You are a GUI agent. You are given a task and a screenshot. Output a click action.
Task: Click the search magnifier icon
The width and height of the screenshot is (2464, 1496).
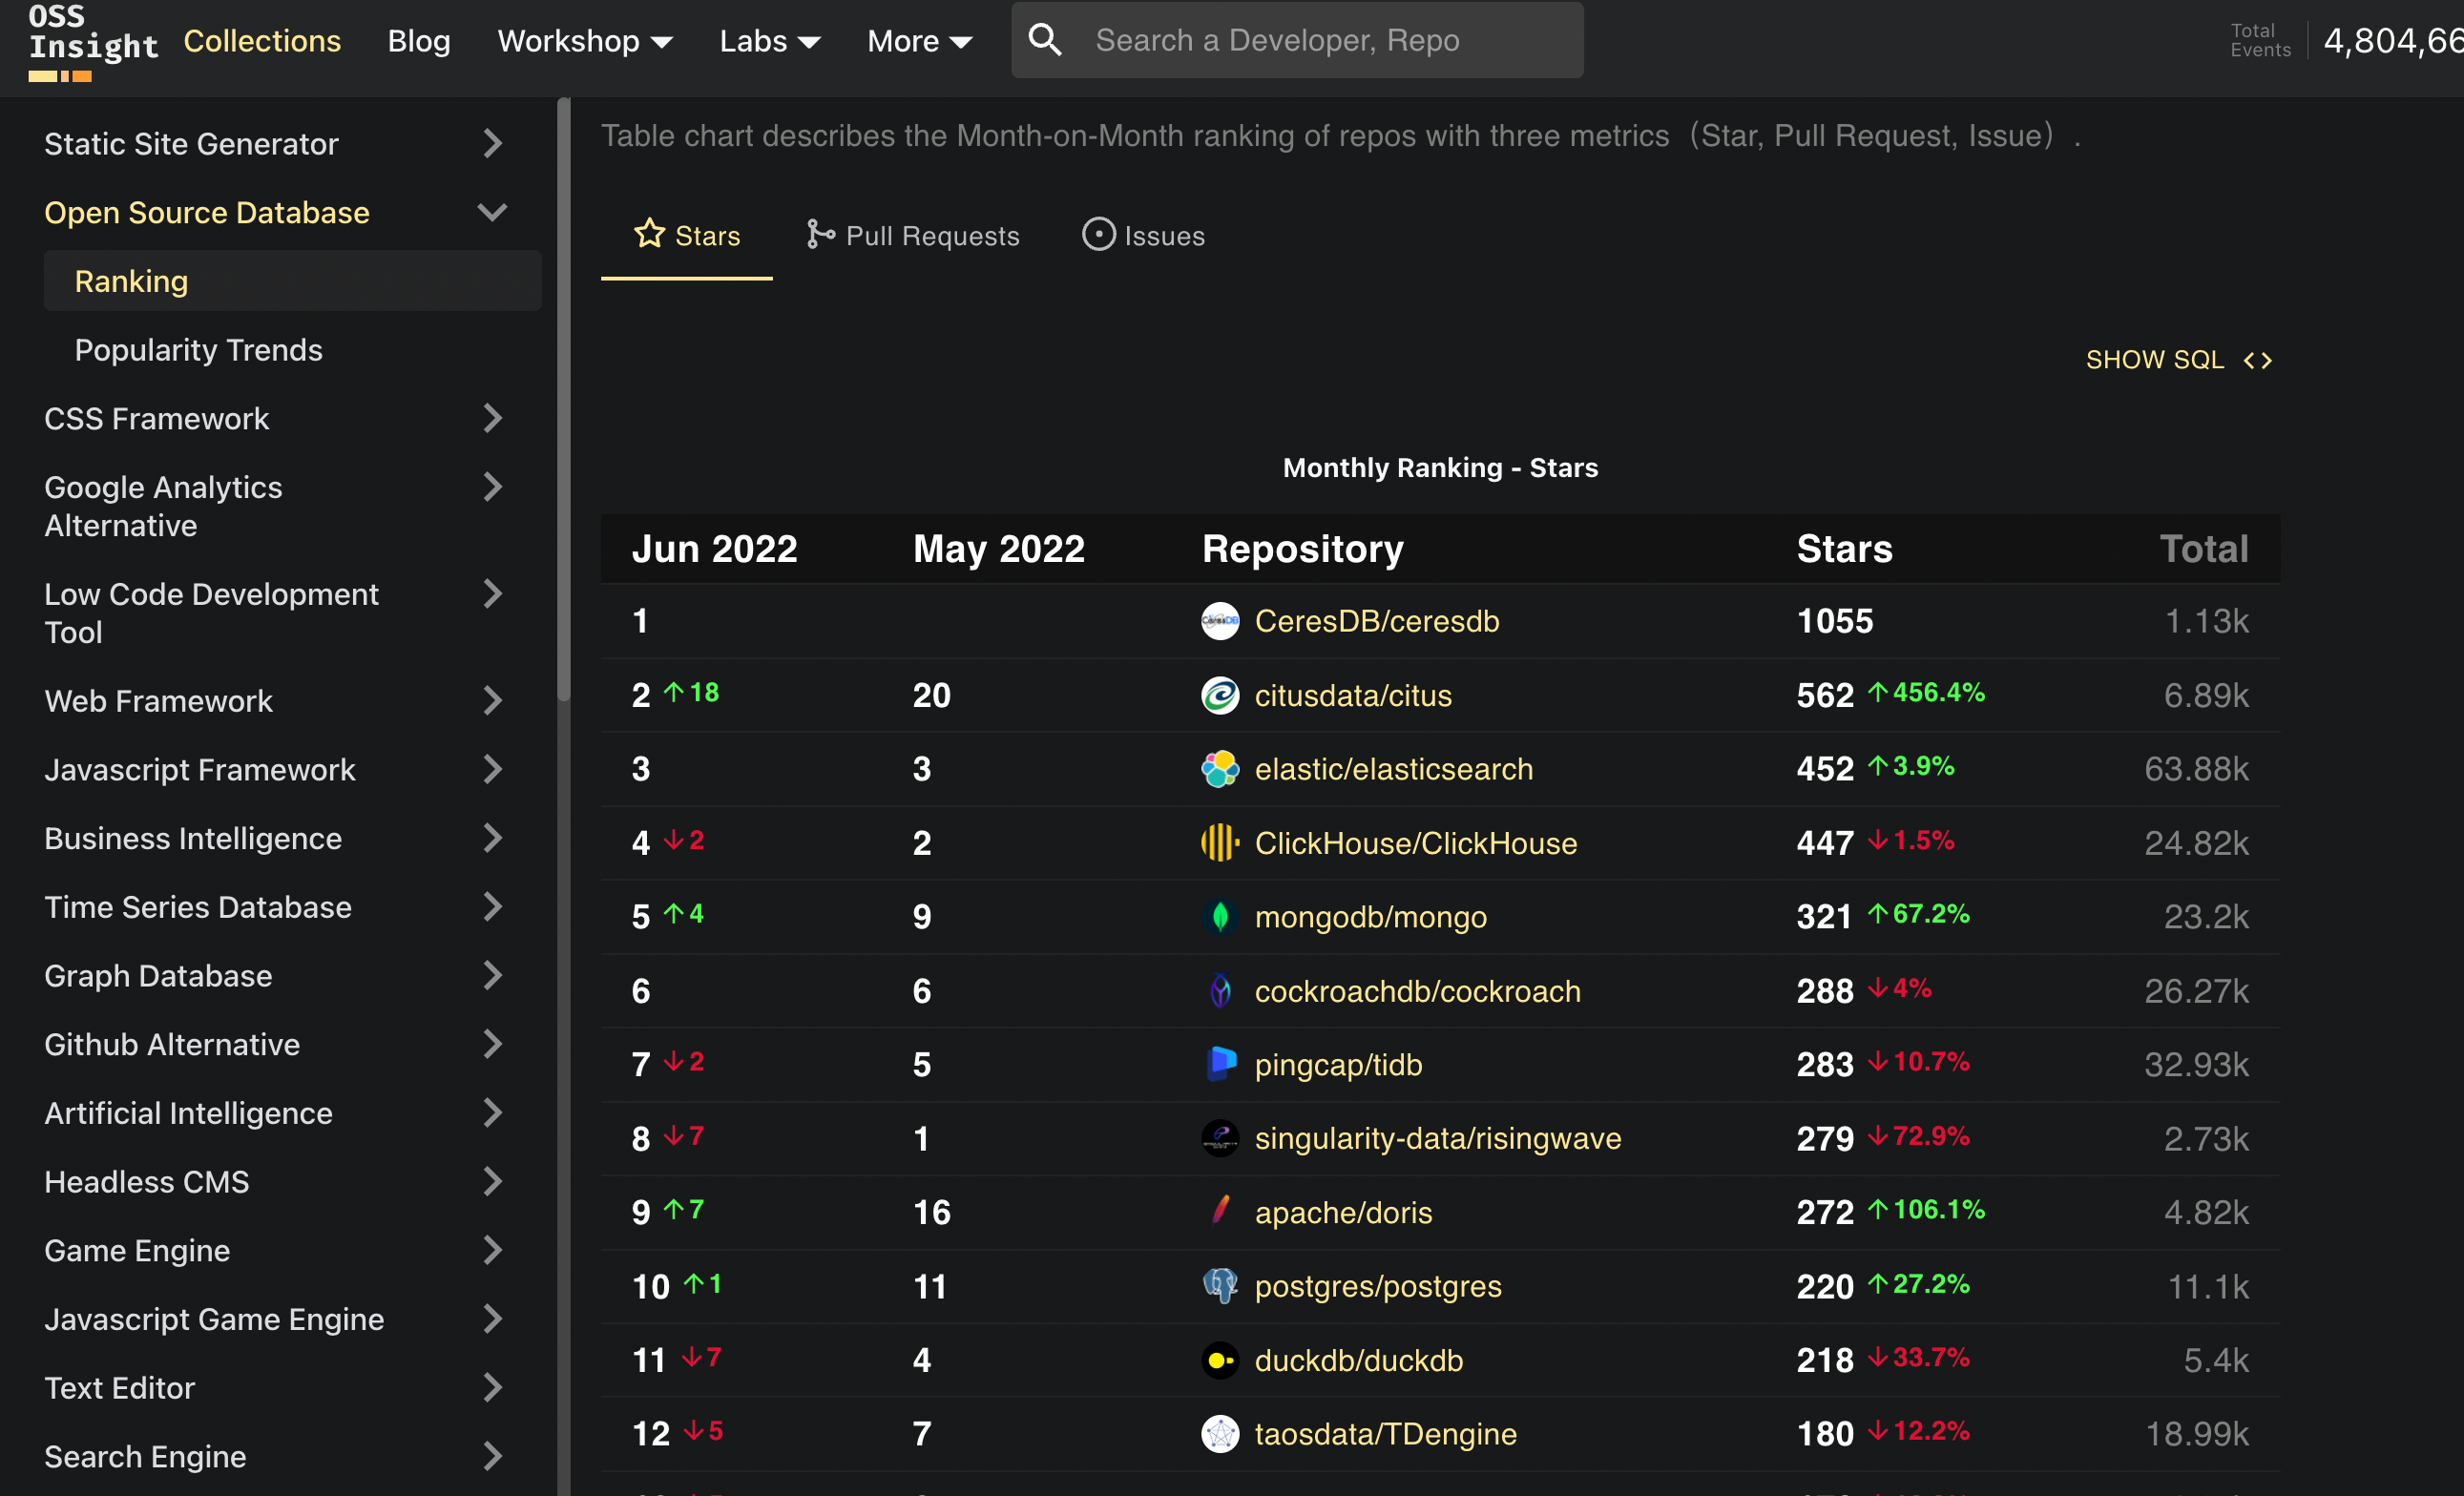tap(1045, 40)
